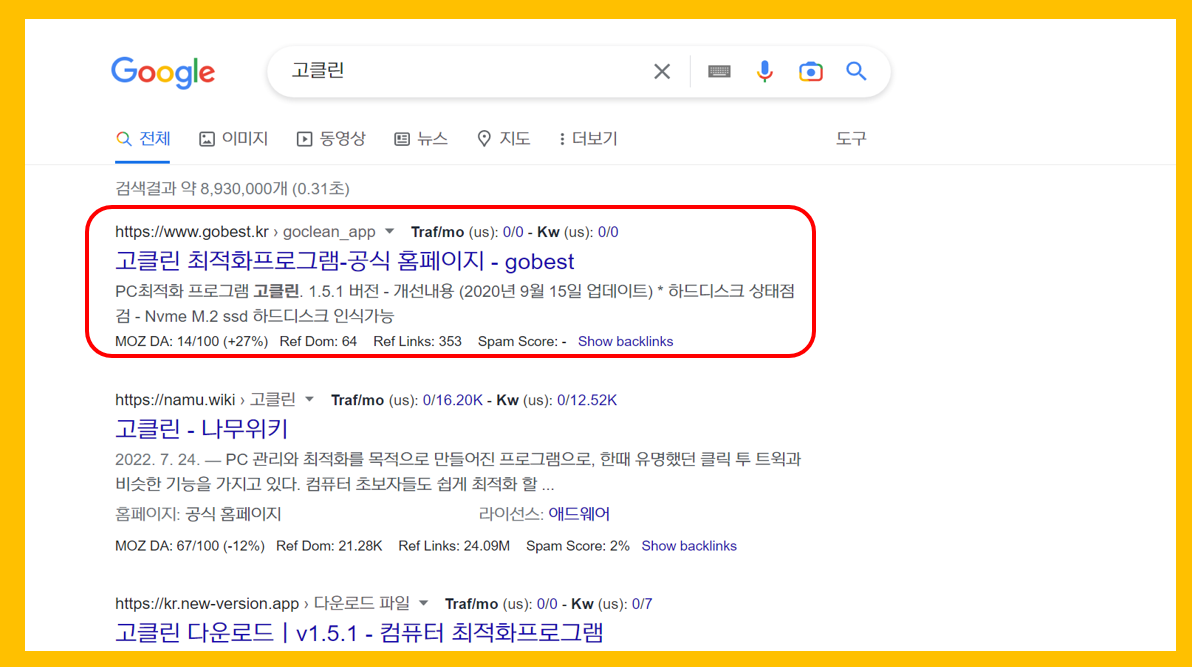Image resolution: width=1192 pixels, height=667 pixels.
Task: Open the 도구 search tools menu
Action: click(x=850, y=138)
